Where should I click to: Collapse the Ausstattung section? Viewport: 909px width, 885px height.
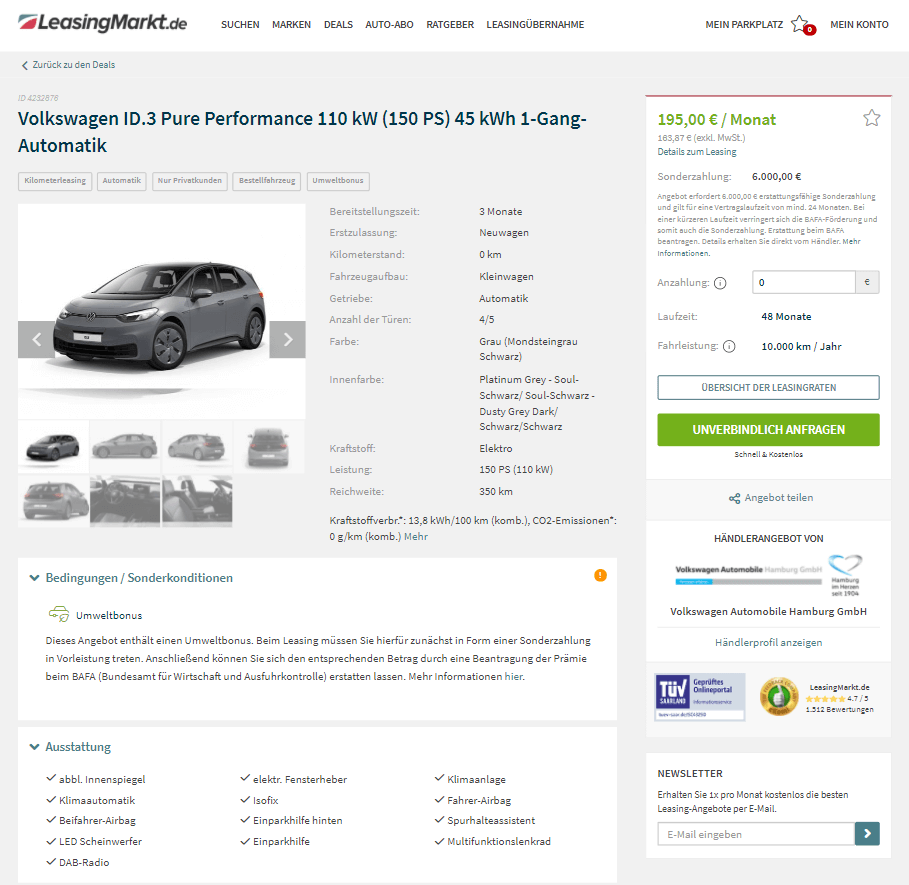[x=70, y=746]
